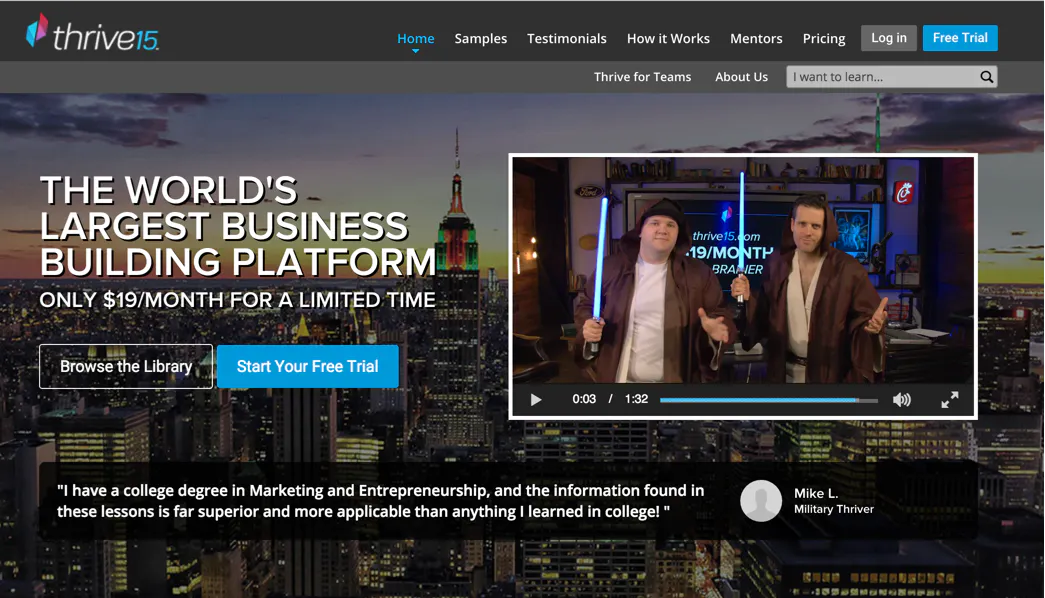This screenshot has height=598, width=1045.
Task: Click the 'Mike L.' name text
Action: [x=816, y=493]
